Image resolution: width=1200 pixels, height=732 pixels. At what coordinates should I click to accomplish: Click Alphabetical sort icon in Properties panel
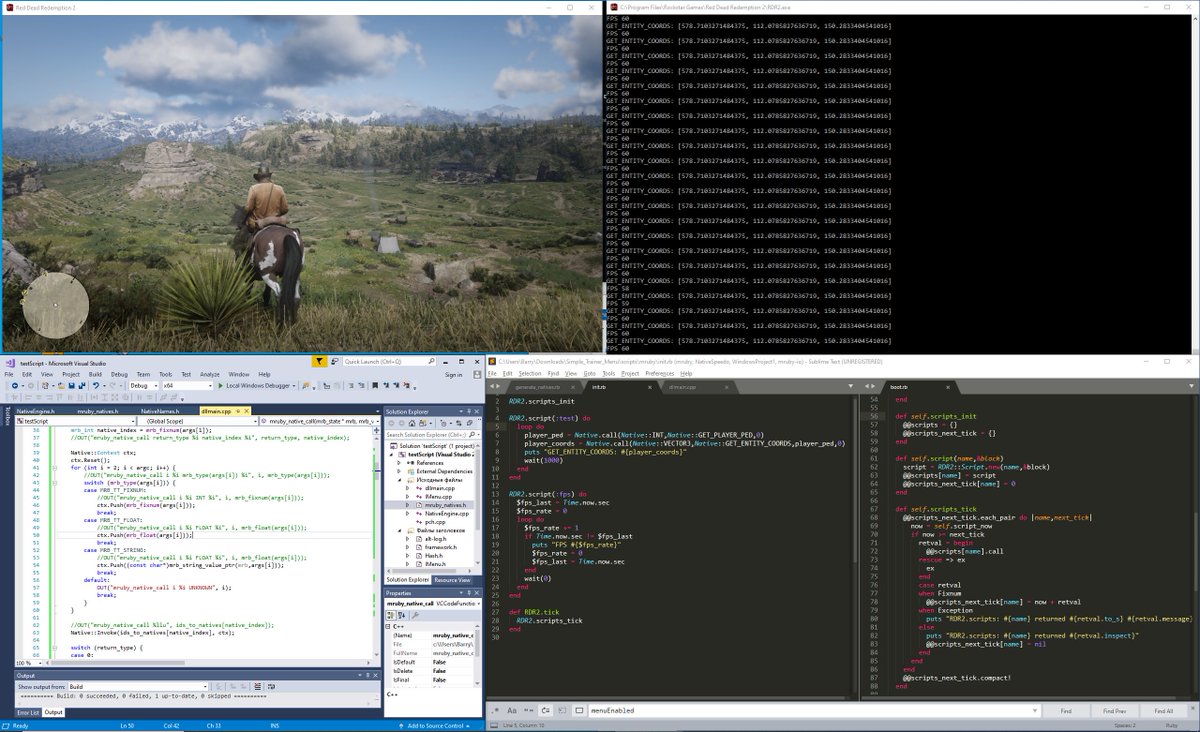[401, 615]
